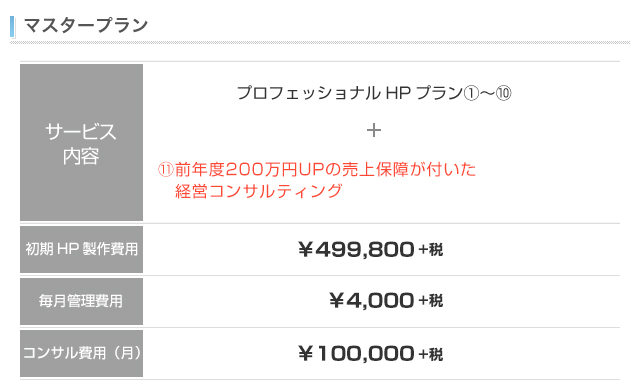Viewport: 640px width, 390px height.
Task: Click the ① circled number
Action: (x=471, y=93)
